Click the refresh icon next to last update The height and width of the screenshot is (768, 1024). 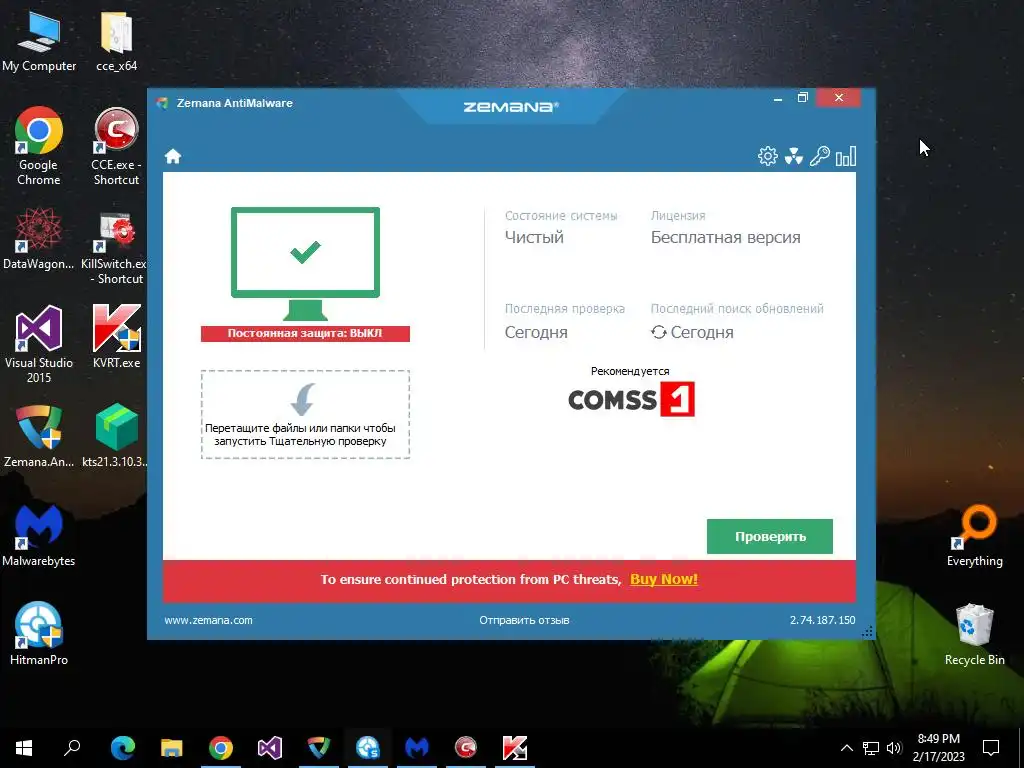[x=658, y=332]
